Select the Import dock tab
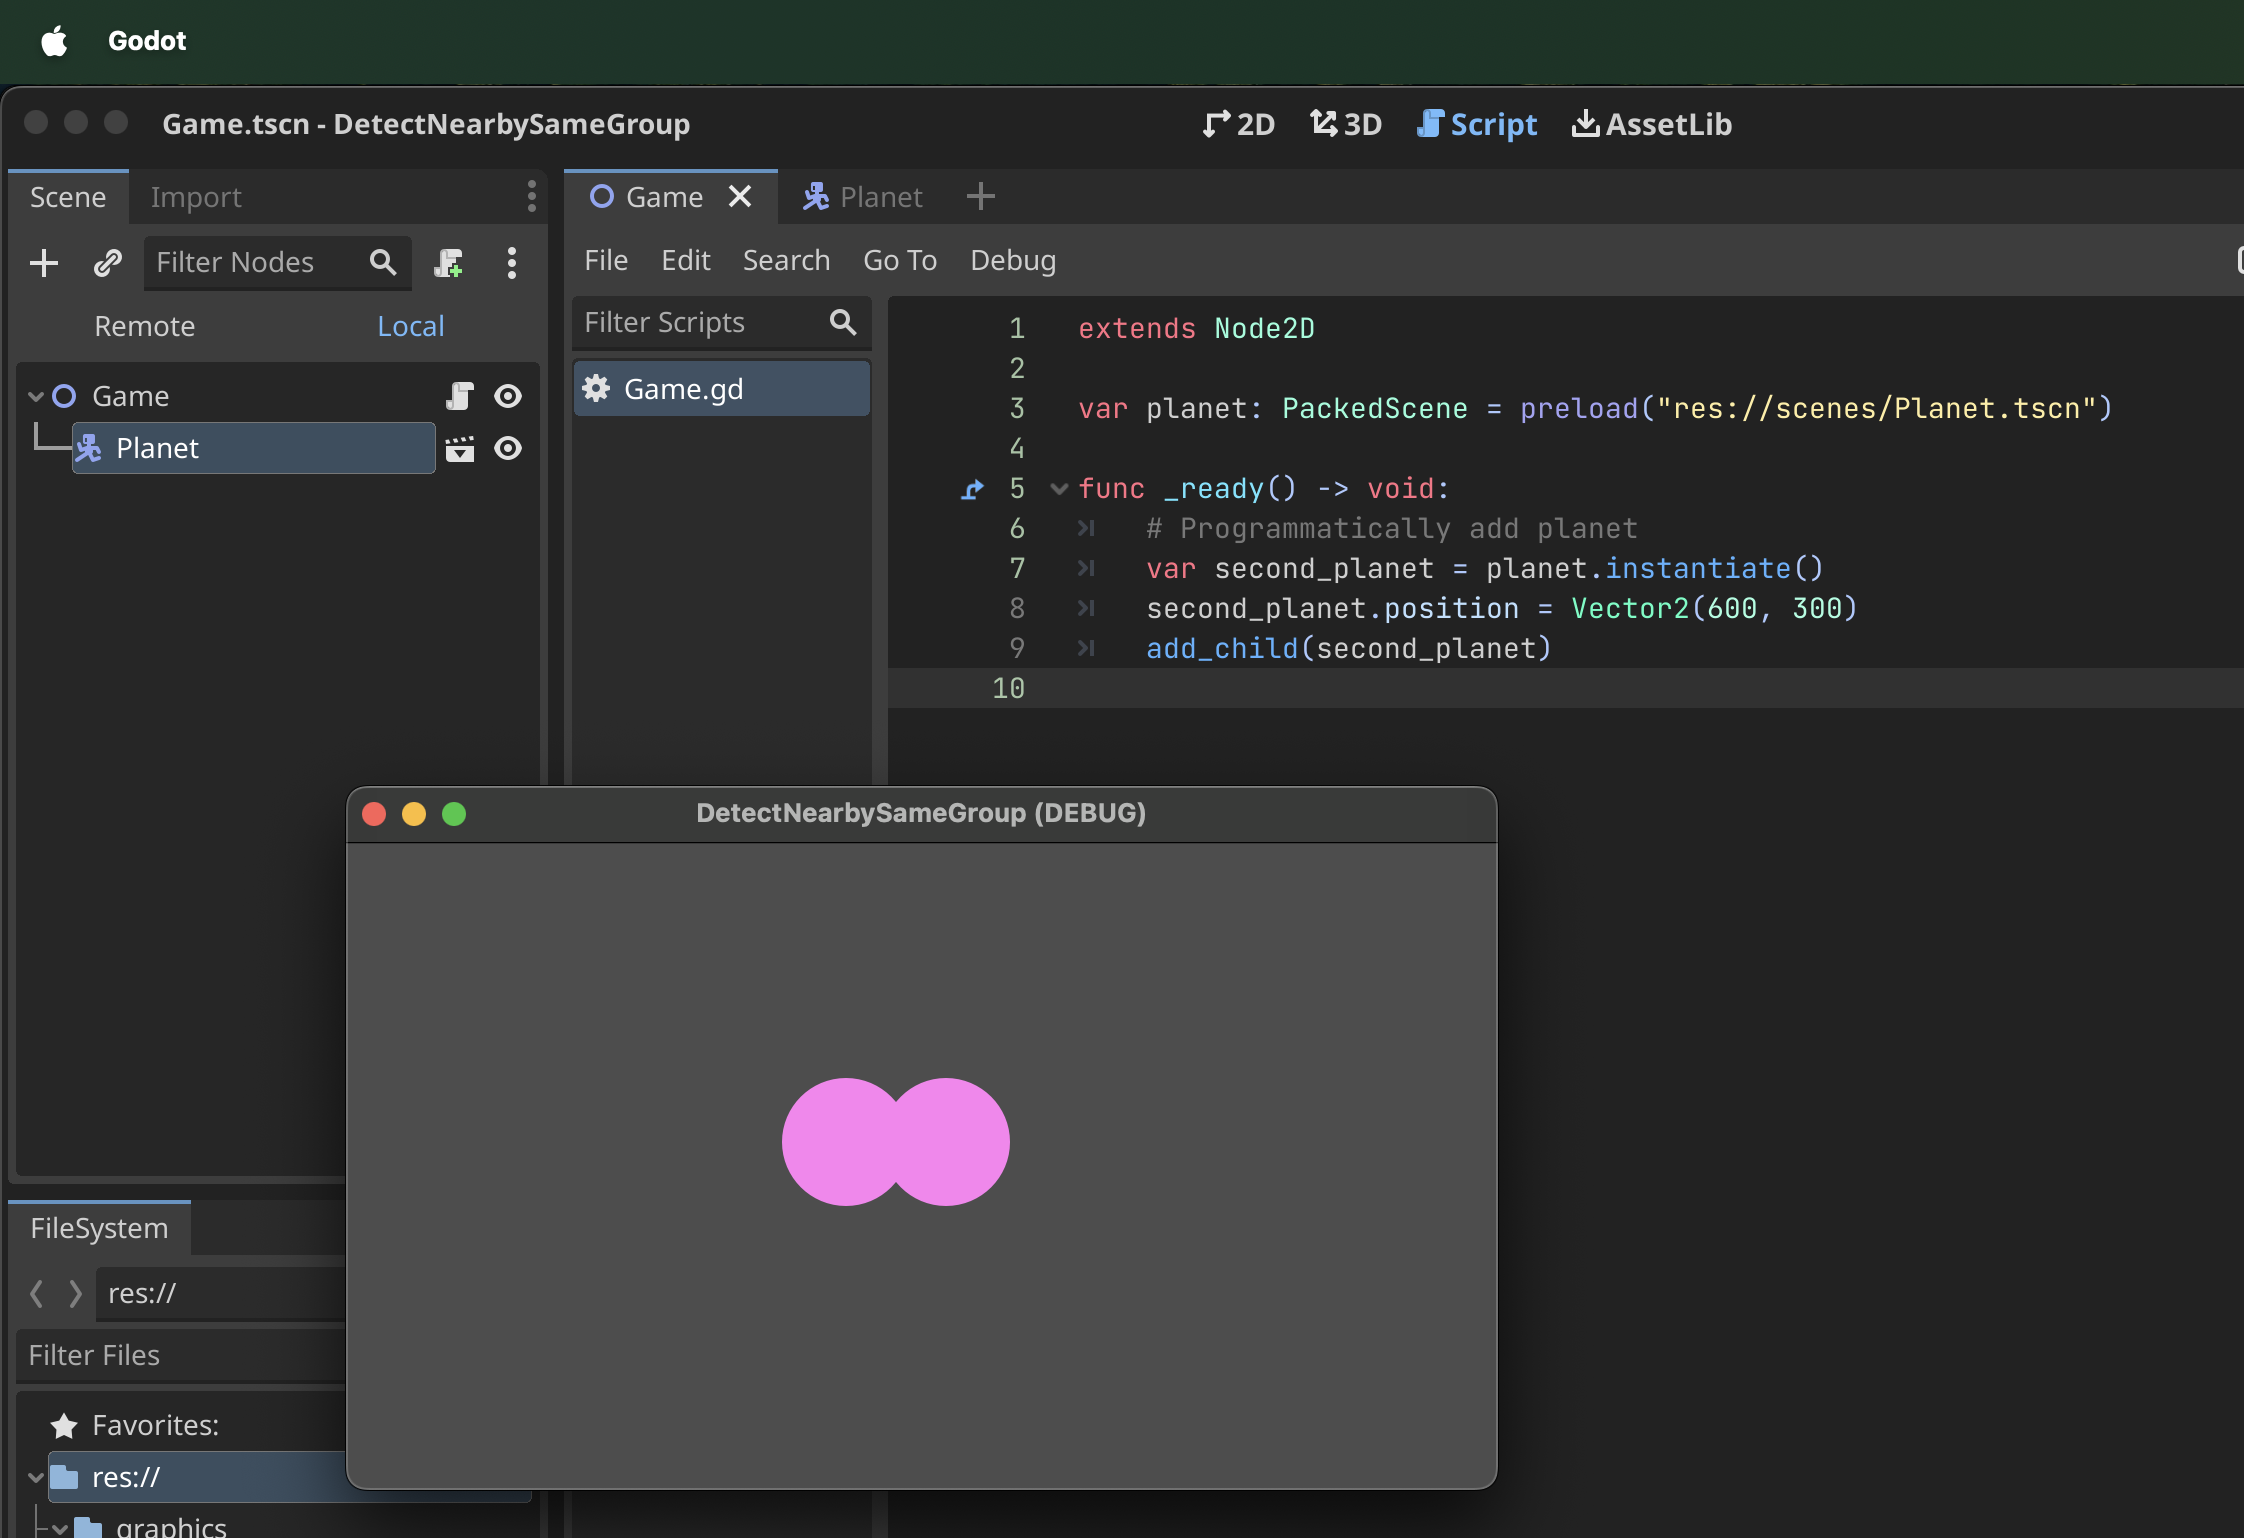The width and height of the screenshot is (2244, 1538). 196,197
